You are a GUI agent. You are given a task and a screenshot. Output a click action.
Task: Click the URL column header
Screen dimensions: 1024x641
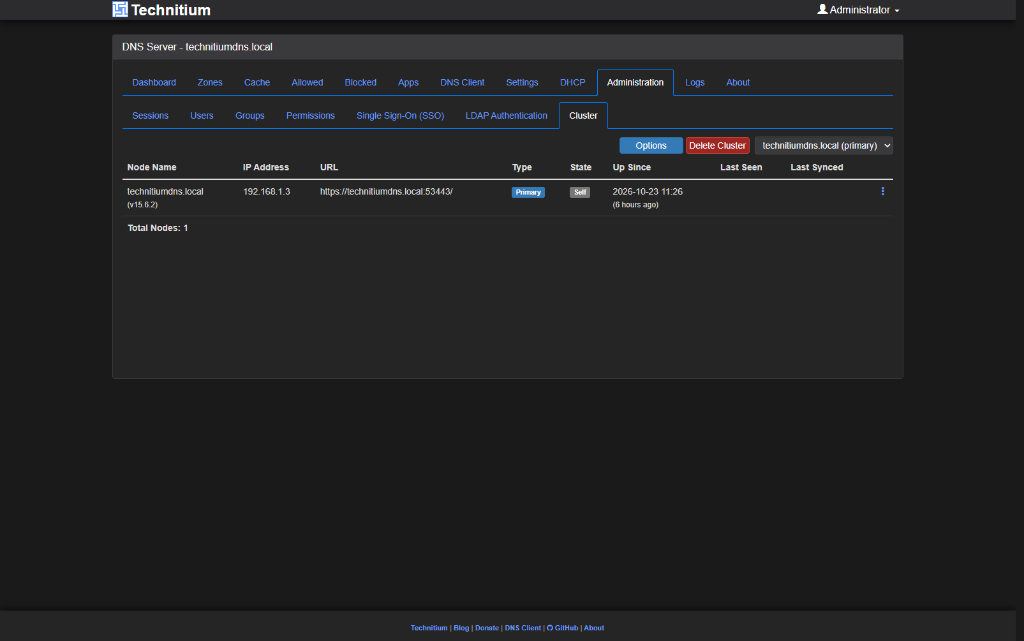coord(329,167)
